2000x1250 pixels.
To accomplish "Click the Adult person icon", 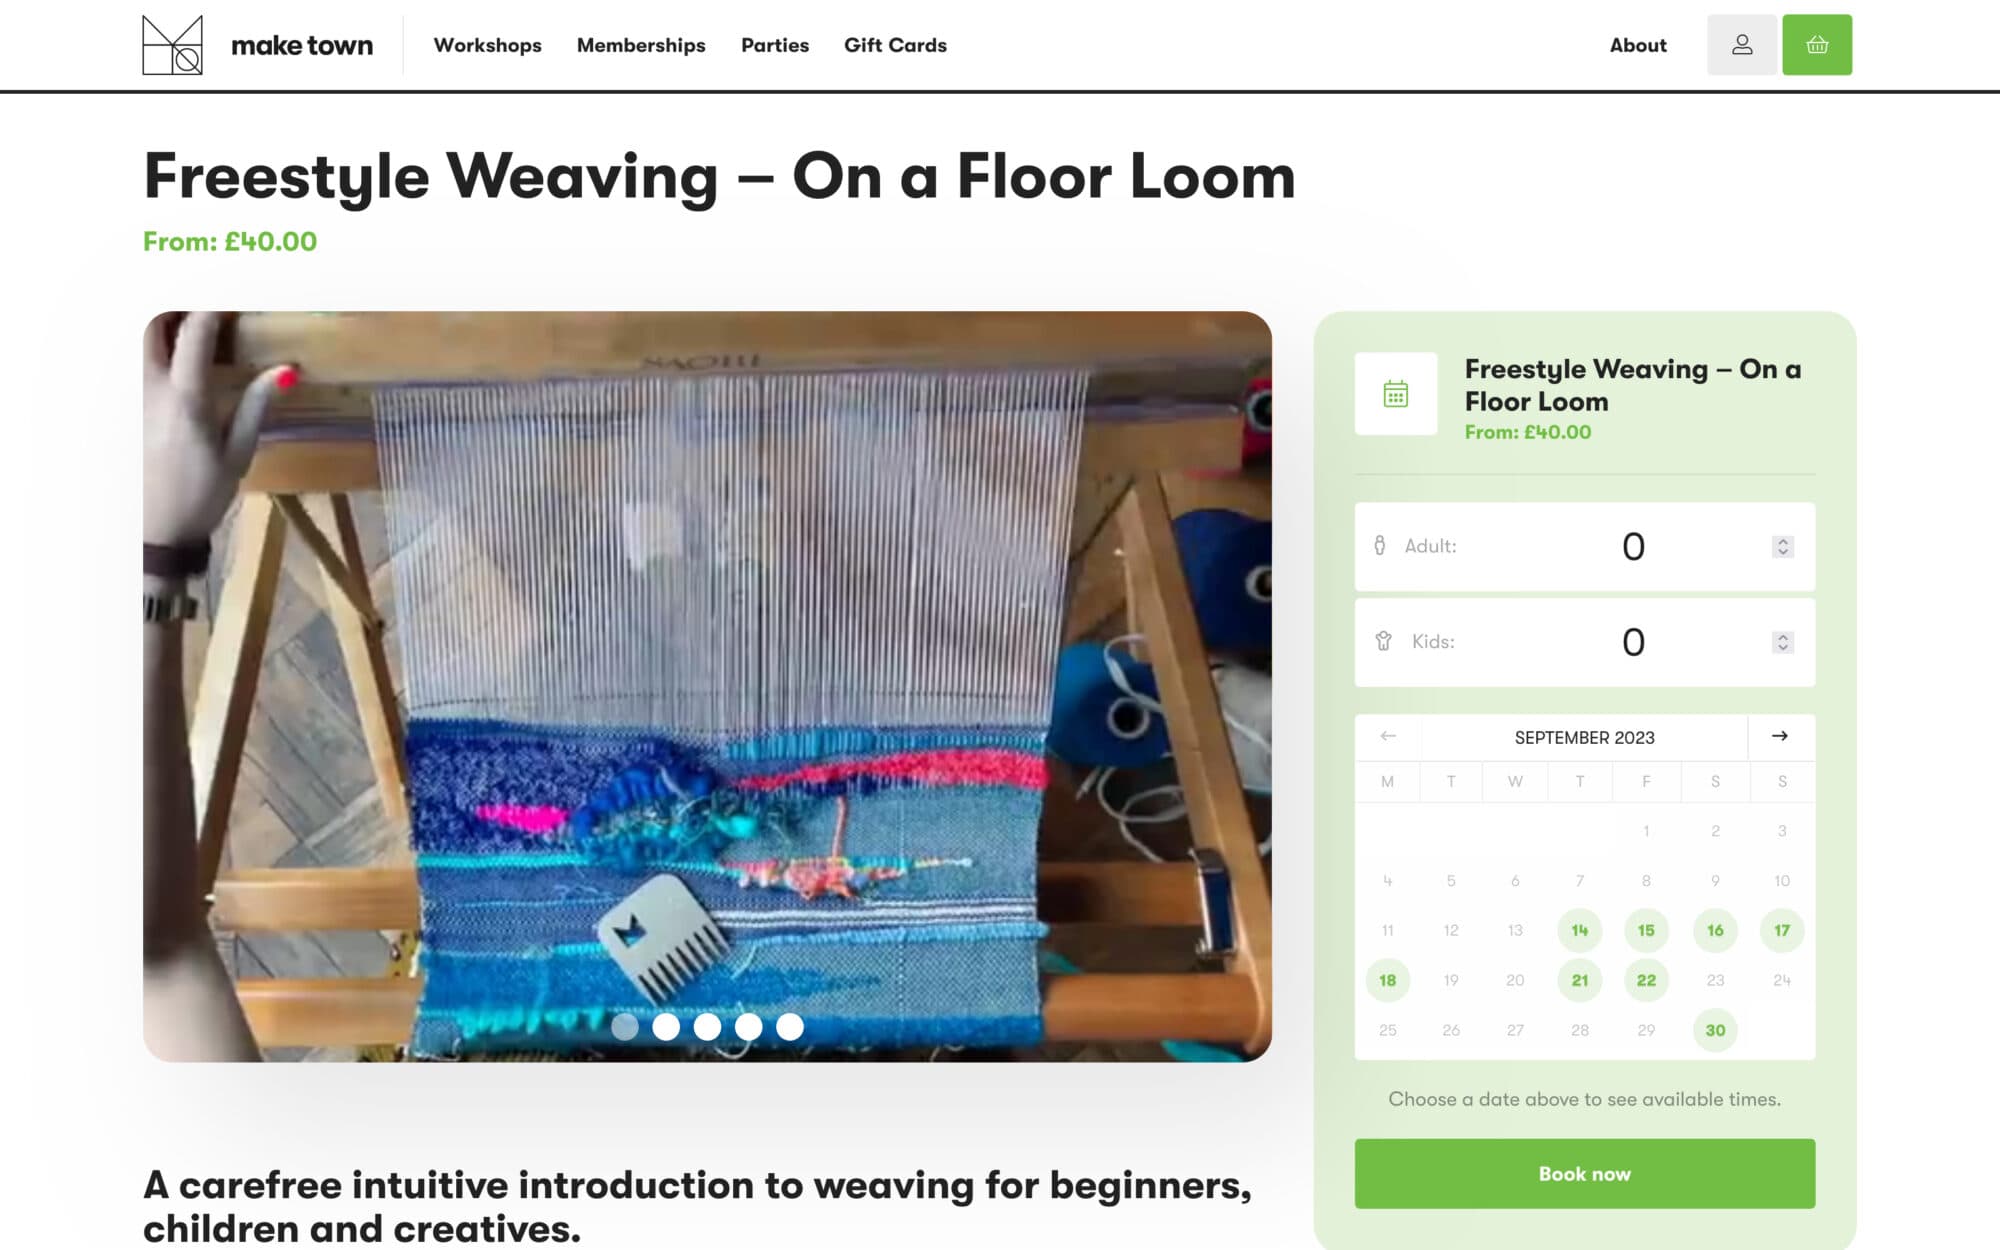I will 1380,545.
